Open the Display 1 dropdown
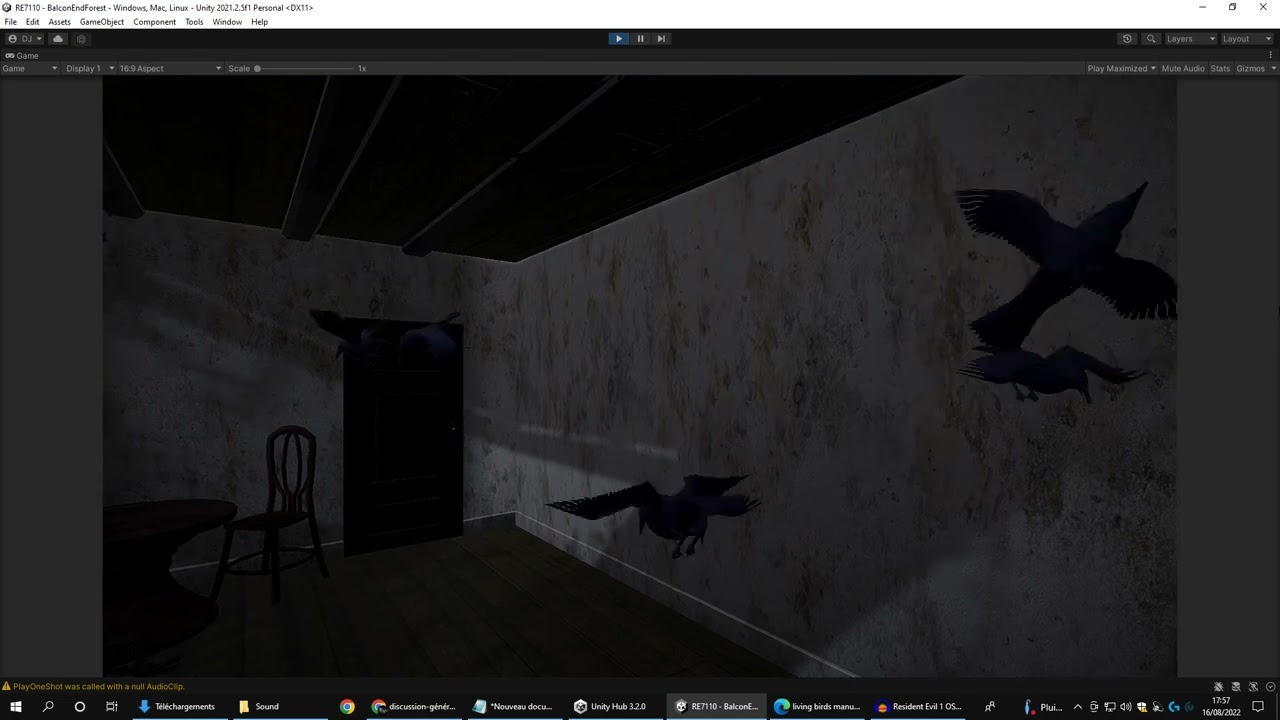 [90, 68]
